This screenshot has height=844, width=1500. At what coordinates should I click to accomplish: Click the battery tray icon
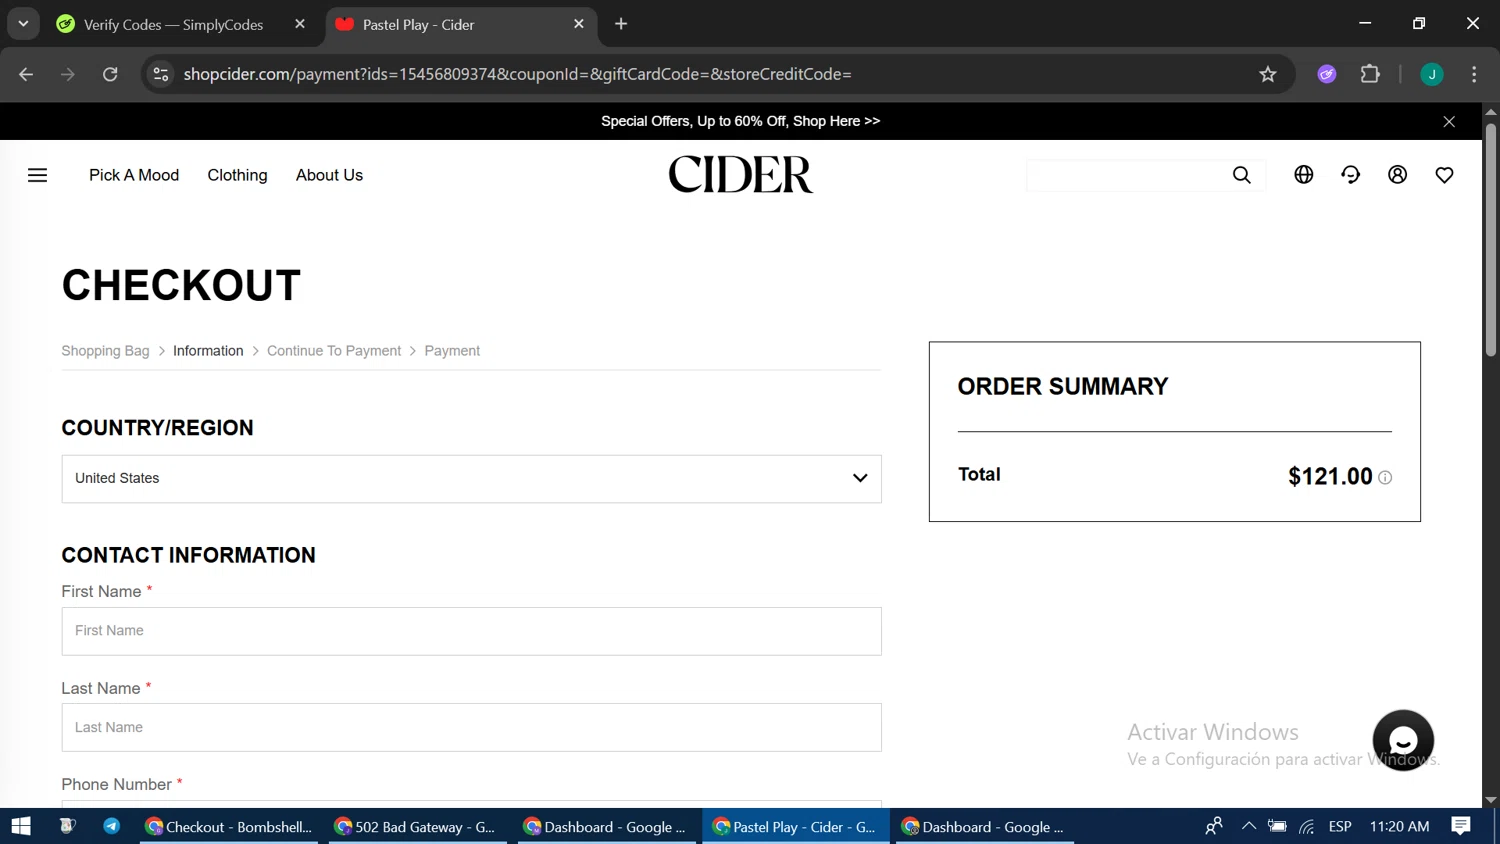click(x=1277, y=826)
